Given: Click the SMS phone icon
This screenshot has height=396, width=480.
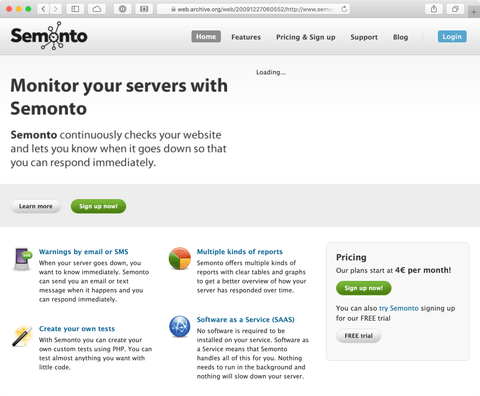Looking at the screenshot, I should 23,259.
